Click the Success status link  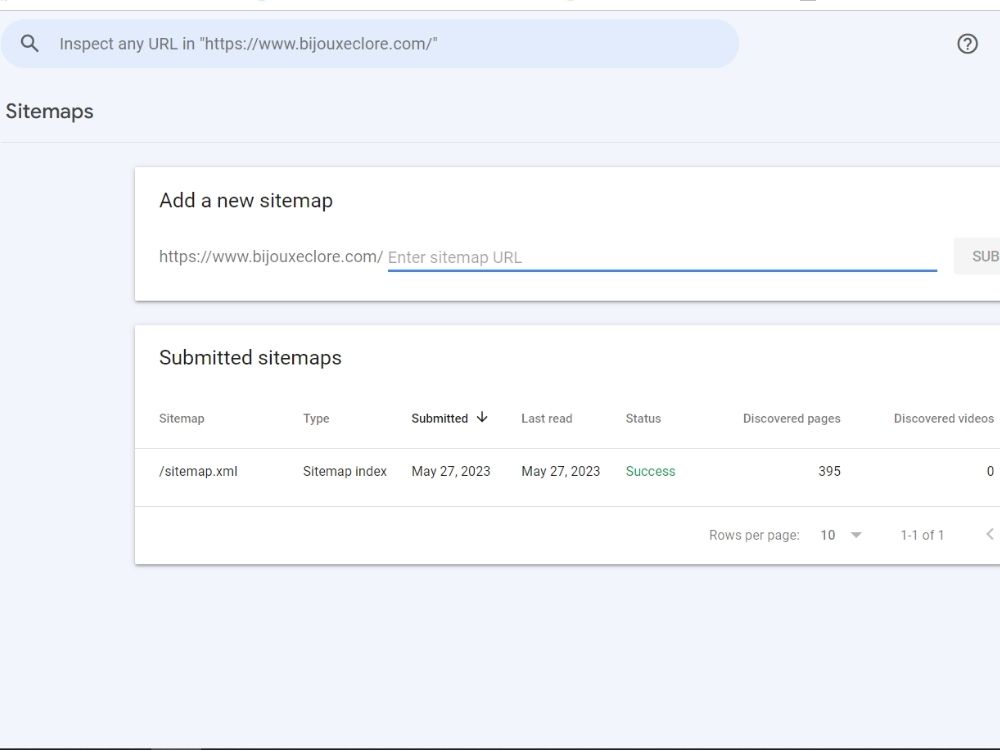[650, 471]
